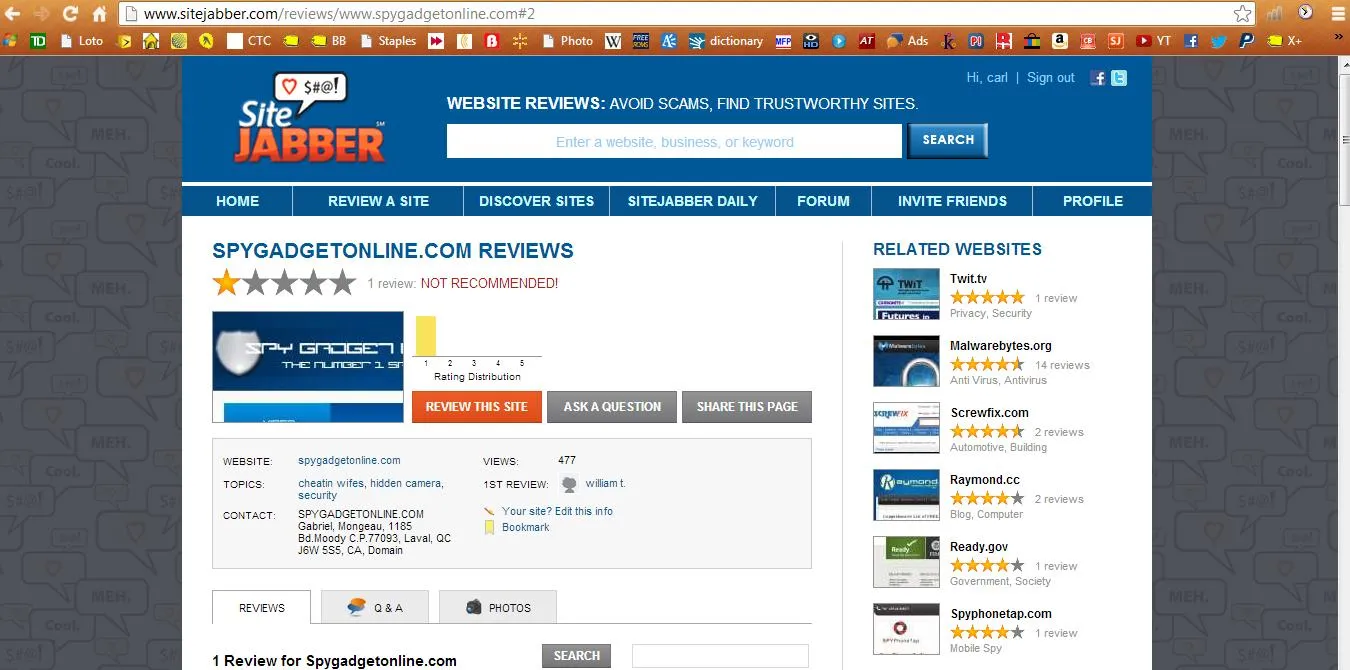
Task: Open the Facebook bookmark in bookmarks bar
Action: pyautogui.click(x=1191, y=41)
